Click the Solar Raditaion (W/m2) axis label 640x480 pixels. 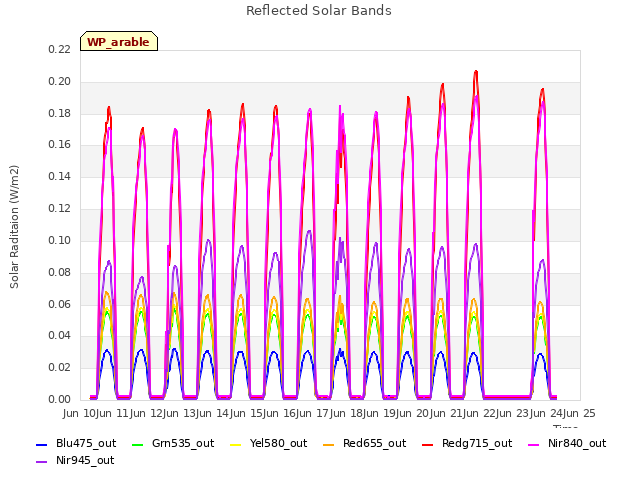coord(14,227)
